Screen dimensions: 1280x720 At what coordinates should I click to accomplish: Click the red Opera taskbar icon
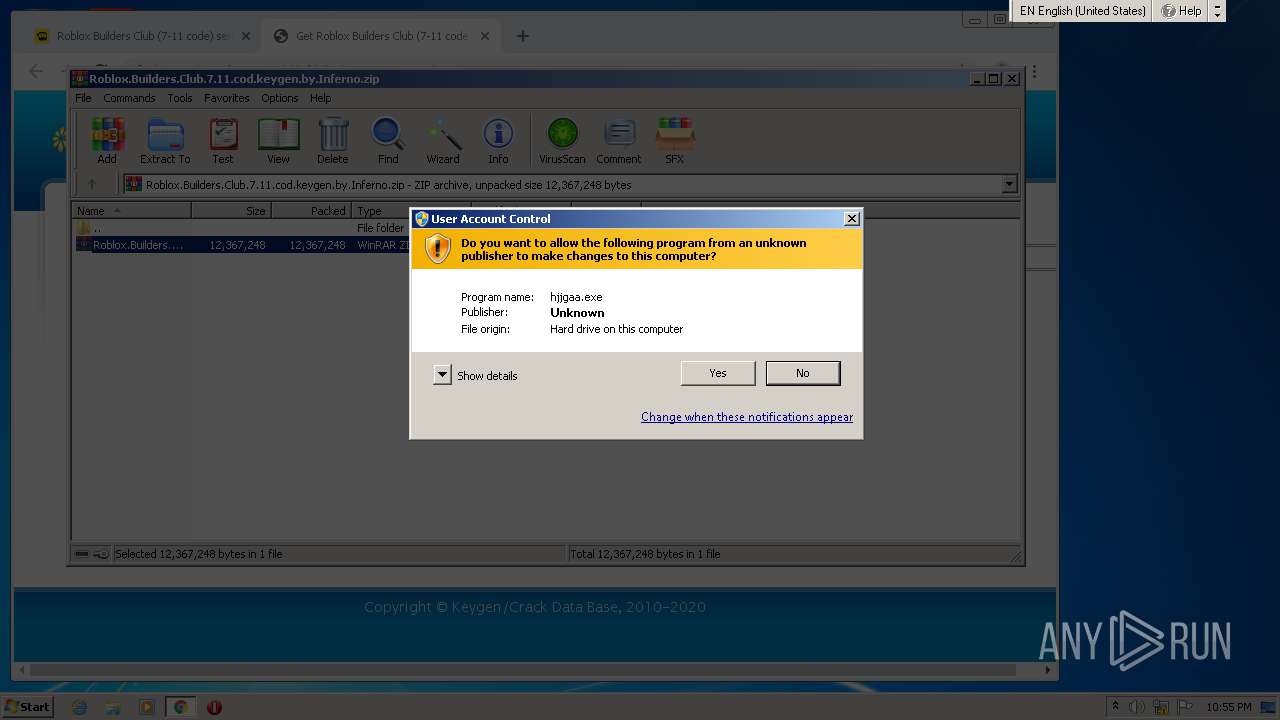pyautogui.click(x=214, y=707)
